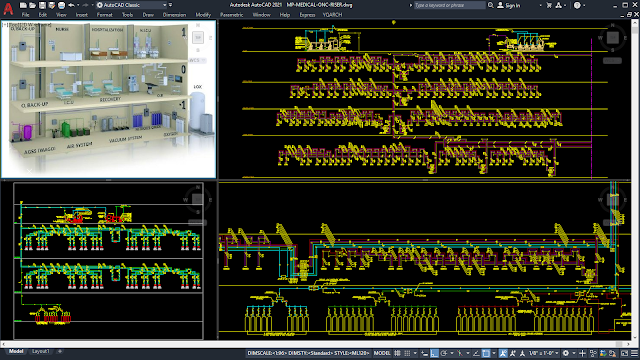Open the snap mode settings dropdown arrow
The image size is (640, 360).
[415, 353]
